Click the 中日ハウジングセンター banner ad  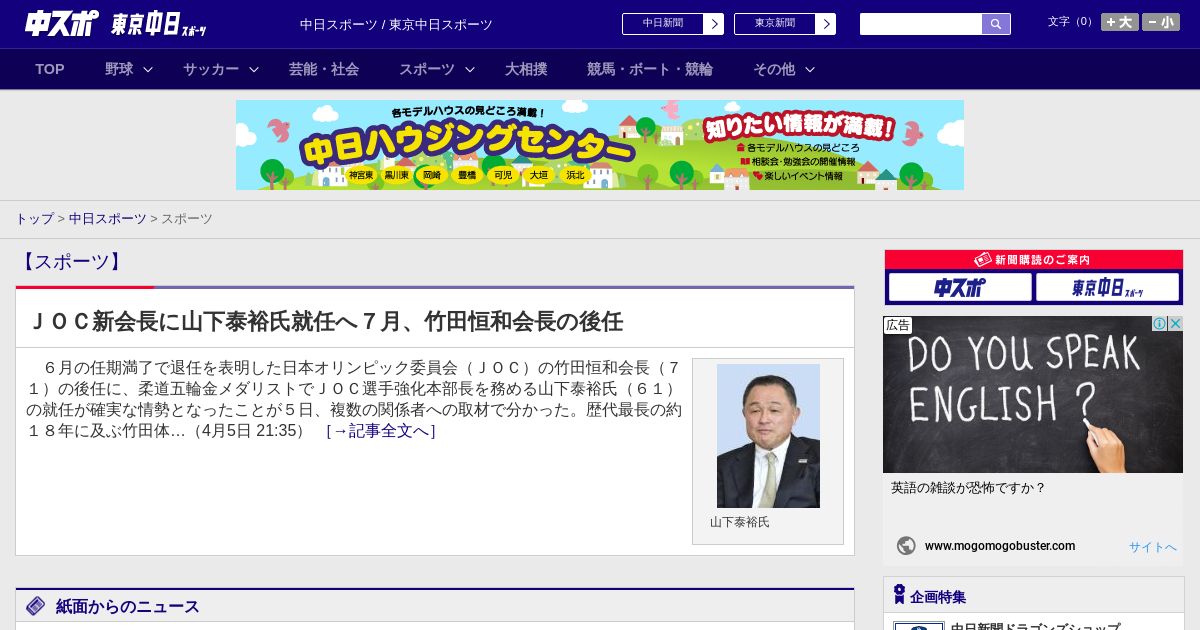tap(600, 145)
